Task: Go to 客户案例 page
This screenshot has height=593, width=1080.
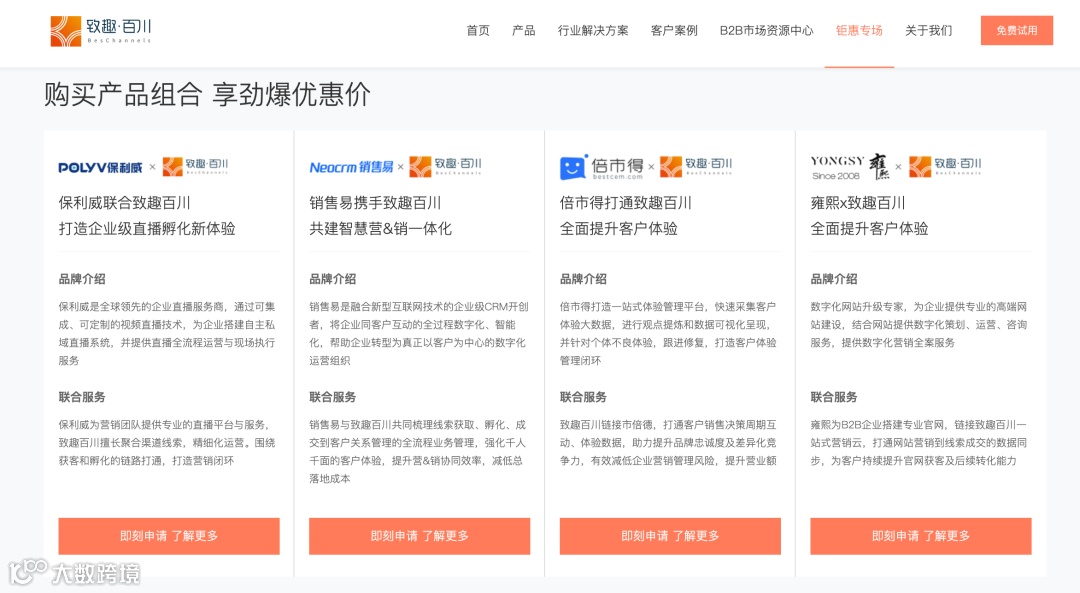Action: (x=674, y=30)
